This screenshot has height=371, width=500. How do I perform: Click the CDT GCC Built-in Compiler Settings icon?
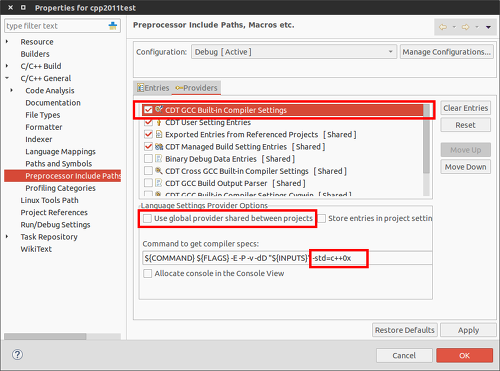click(x=159, y=109)
